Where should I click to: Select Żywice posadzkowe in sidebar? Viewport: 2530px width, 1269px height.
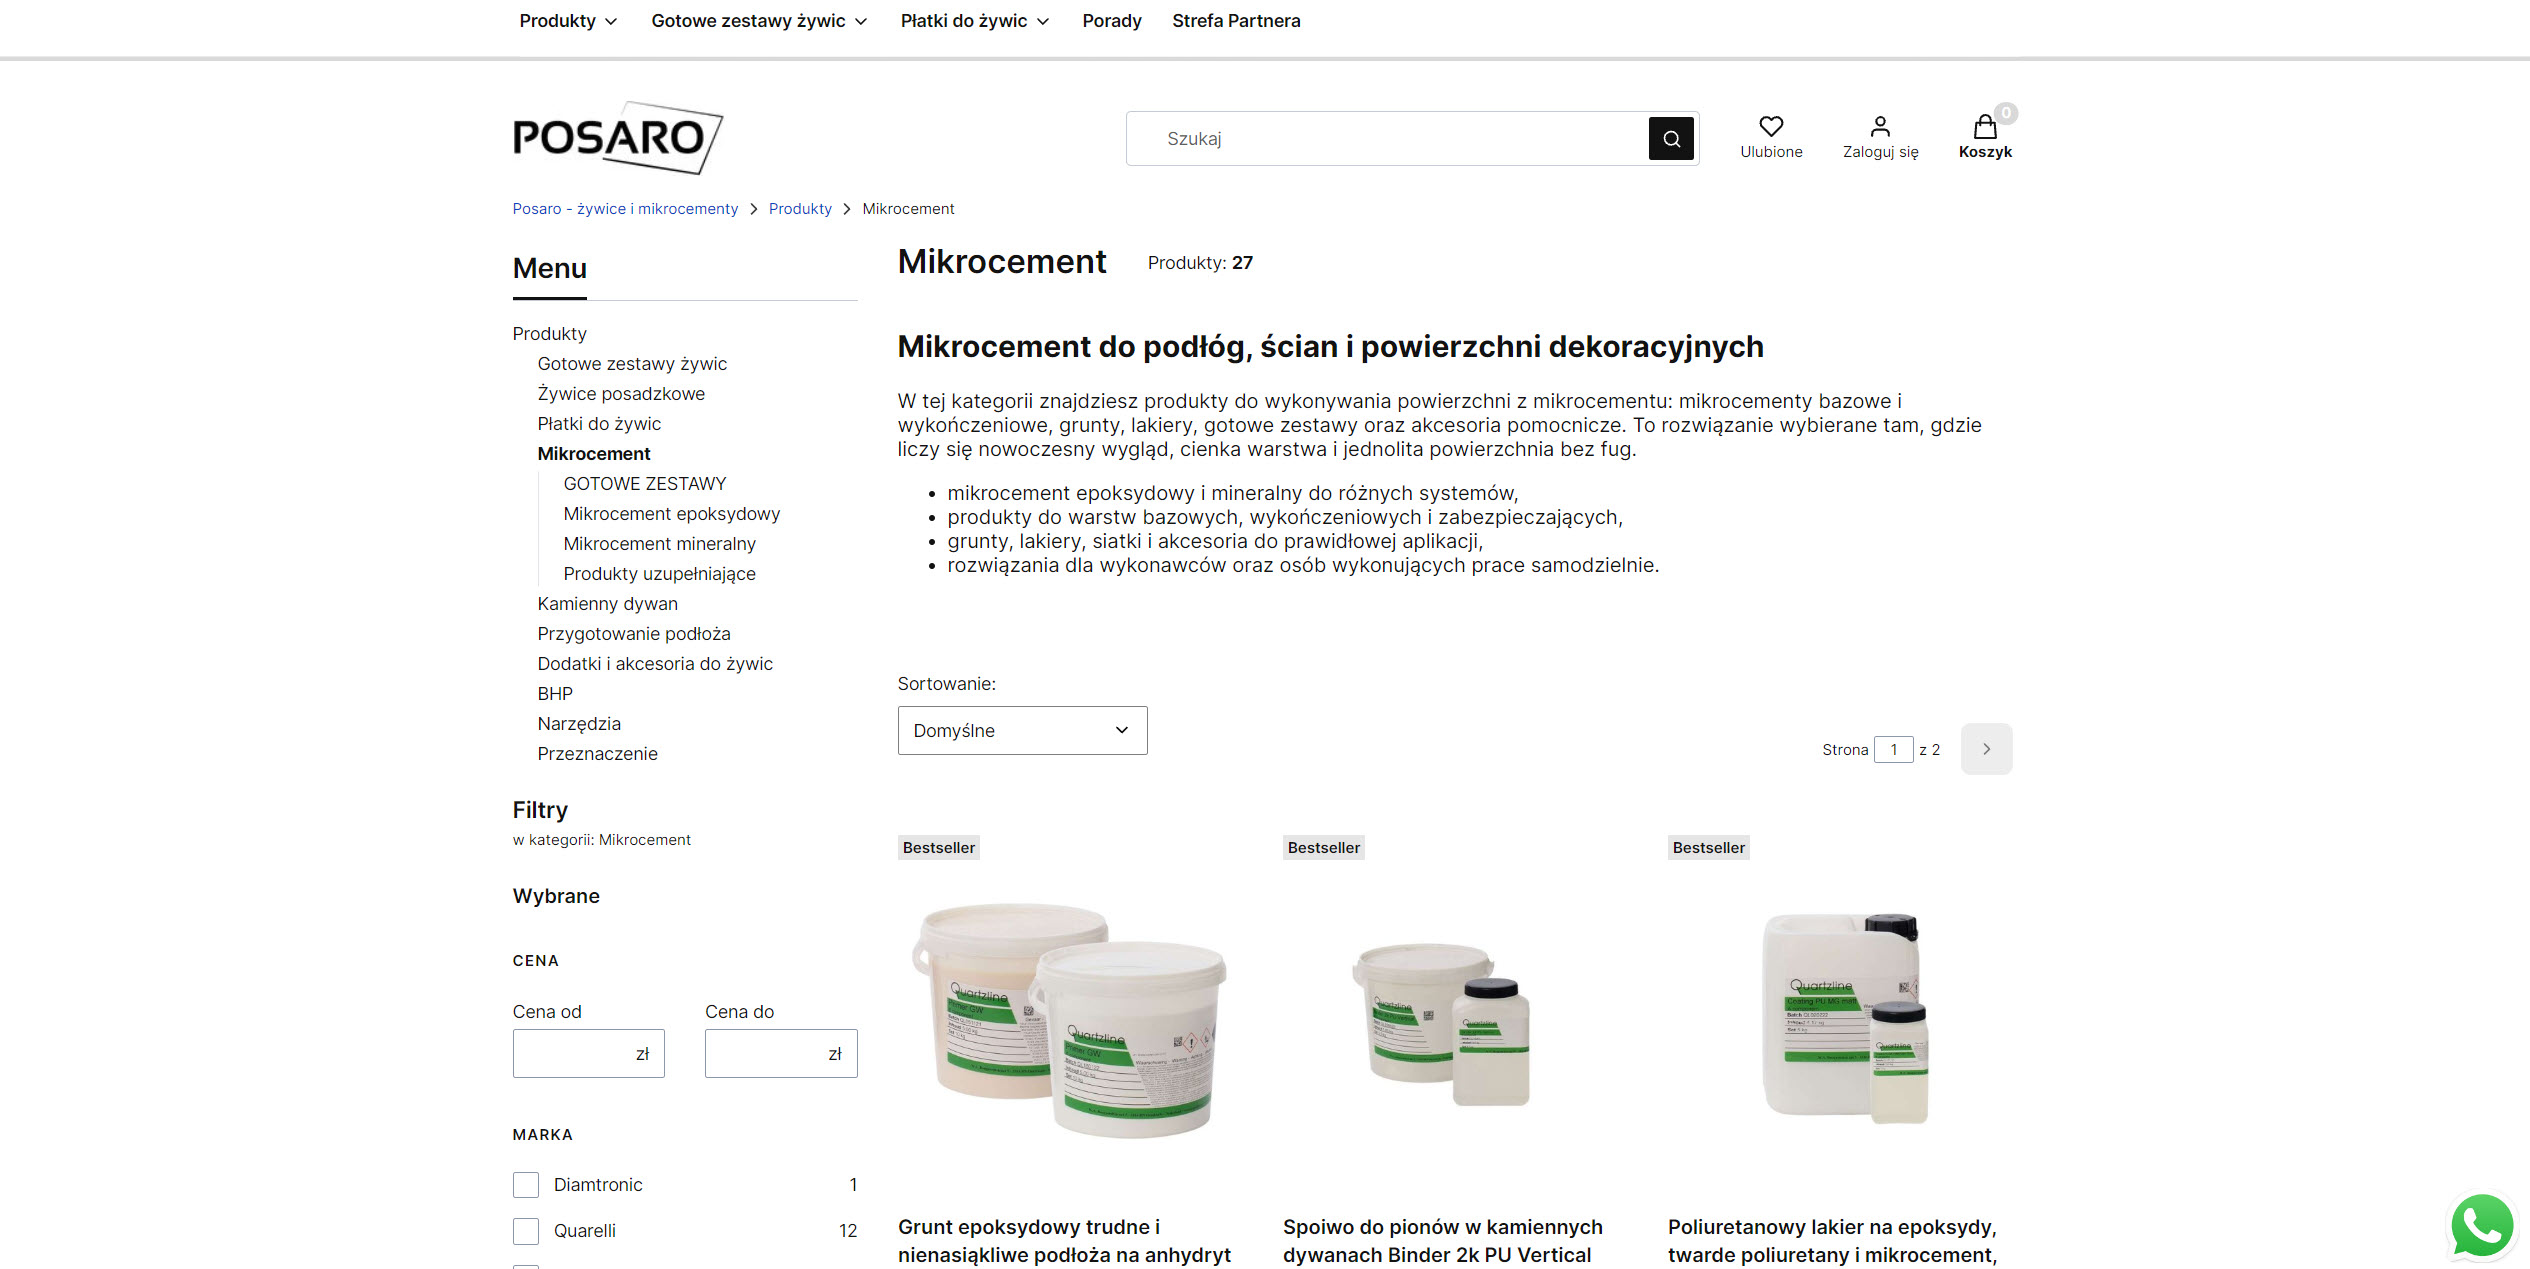tap(621, 394)
